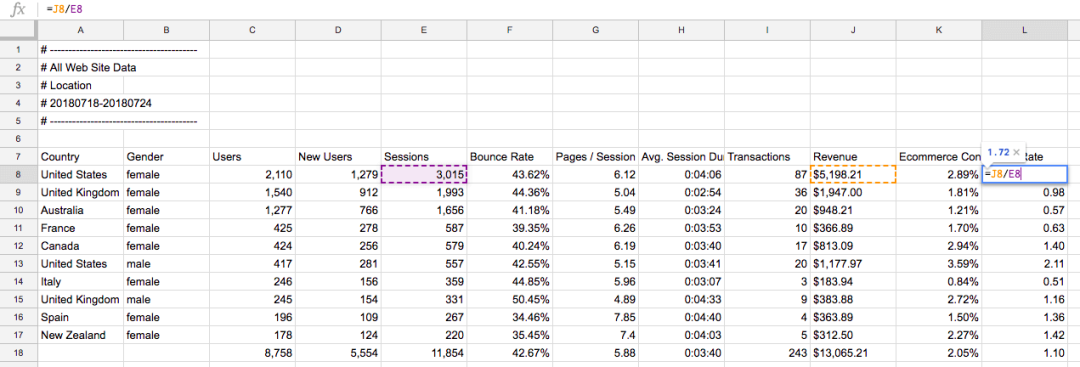Screen dimensions: 1080x367
Task: Select column H header
Action: coord(681,30)
